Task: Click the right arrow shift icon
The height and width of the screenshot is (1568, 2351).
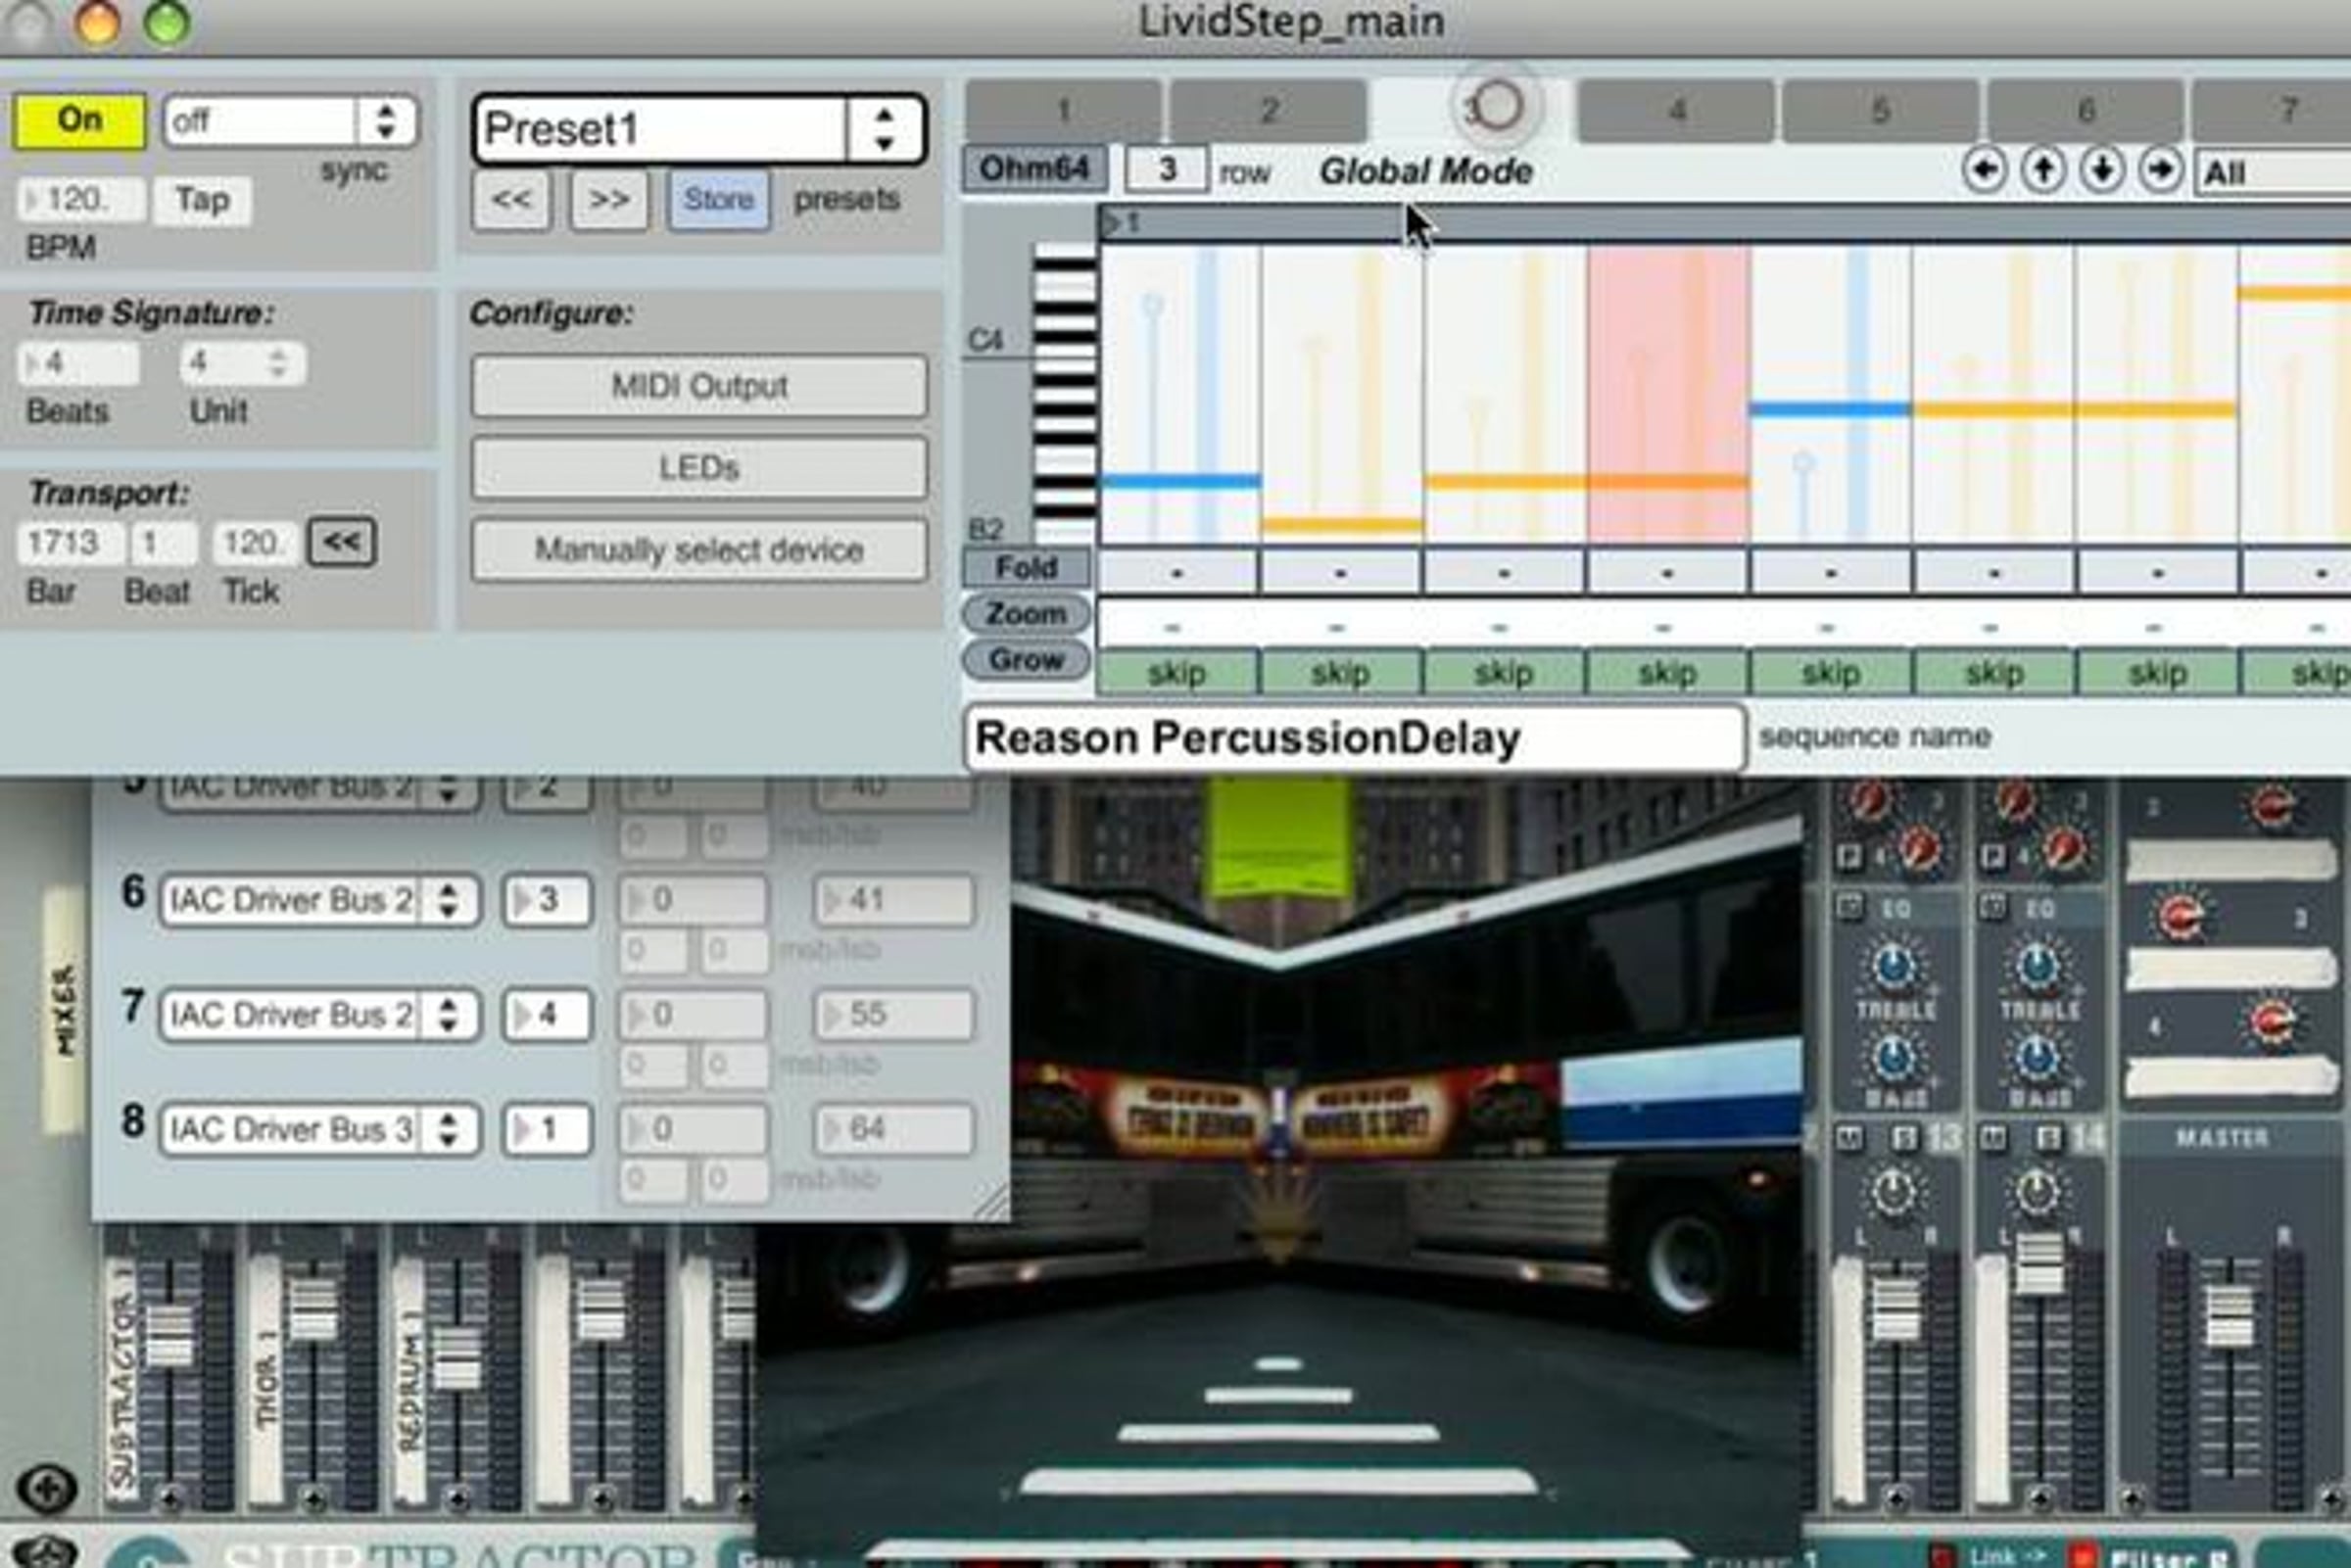Action: click(2161, 170)
